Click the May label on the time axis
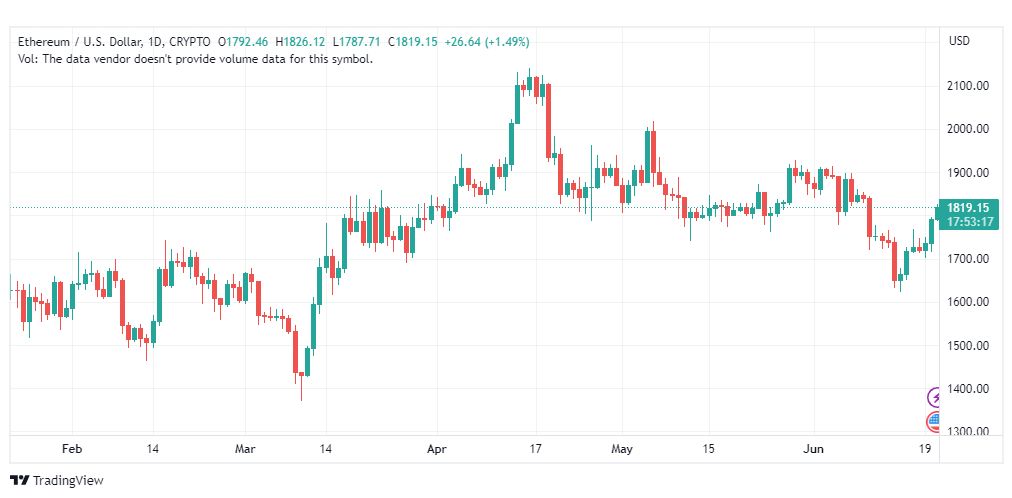The image size is (1012, 498). [x=622, y=449]
